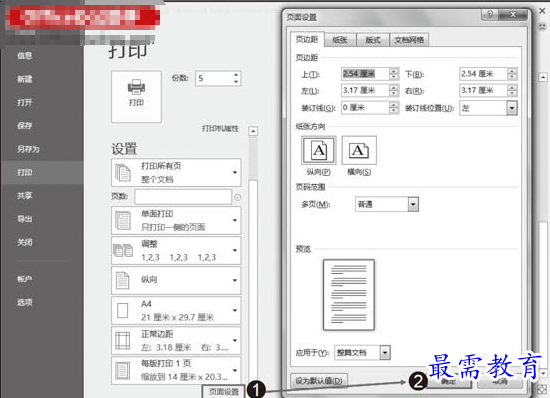The height and width of the screenshot is (398, 550).
Task: Click the OK button in Page Setup
Action: 449,381
